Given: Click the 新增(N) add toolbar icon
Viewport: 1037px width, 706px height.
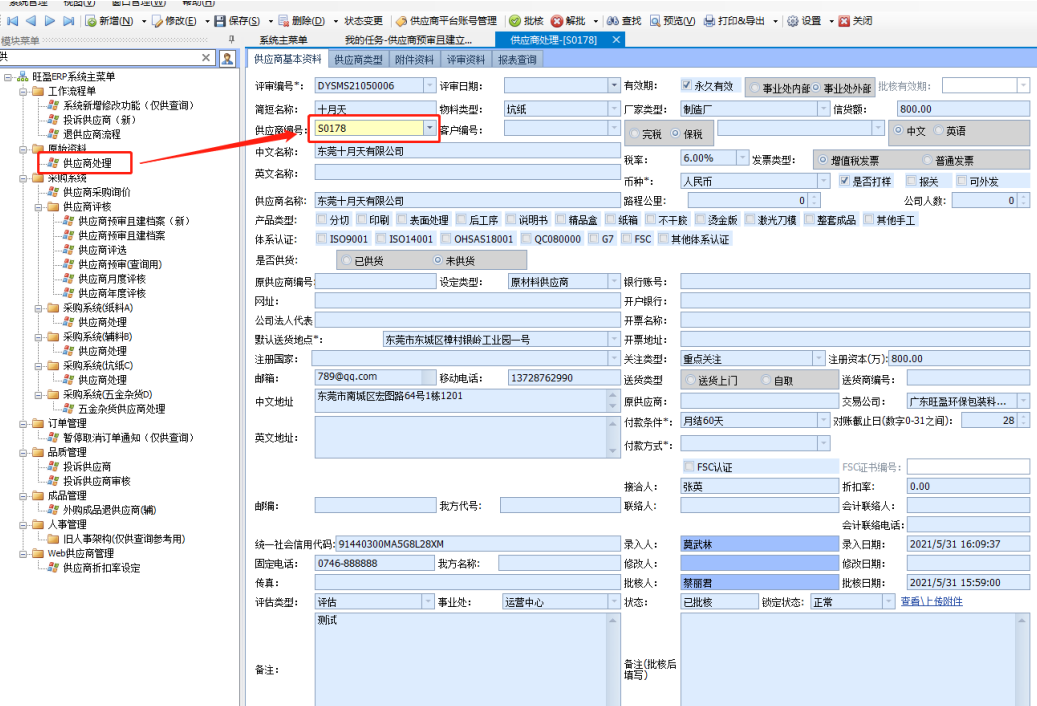Looking at the screenshot, I should (91, 21).
